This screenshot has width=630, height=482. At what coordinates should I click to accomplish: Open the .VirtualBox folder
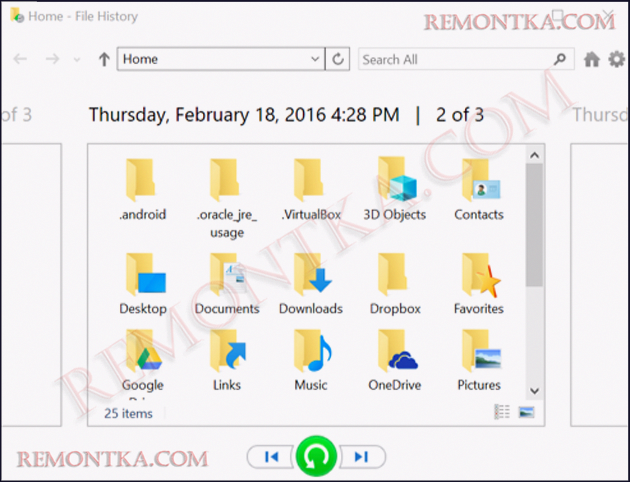pos(311,190)
